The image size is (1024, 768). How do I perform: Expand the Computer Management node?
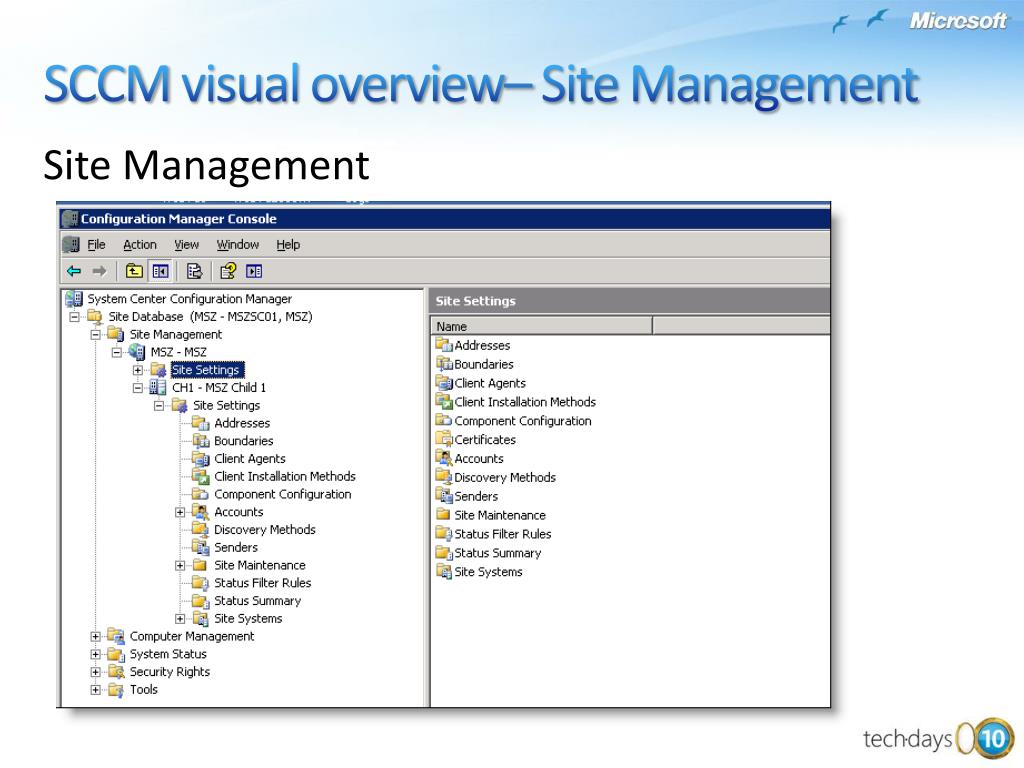tap(95, 637)
